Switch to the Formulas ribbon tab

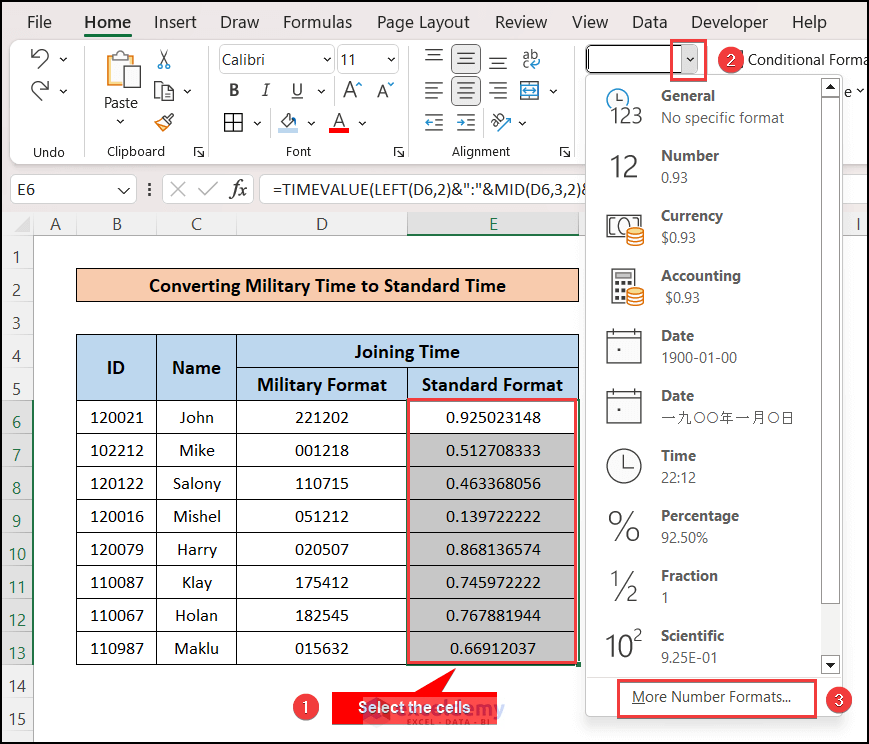point(317,21)
